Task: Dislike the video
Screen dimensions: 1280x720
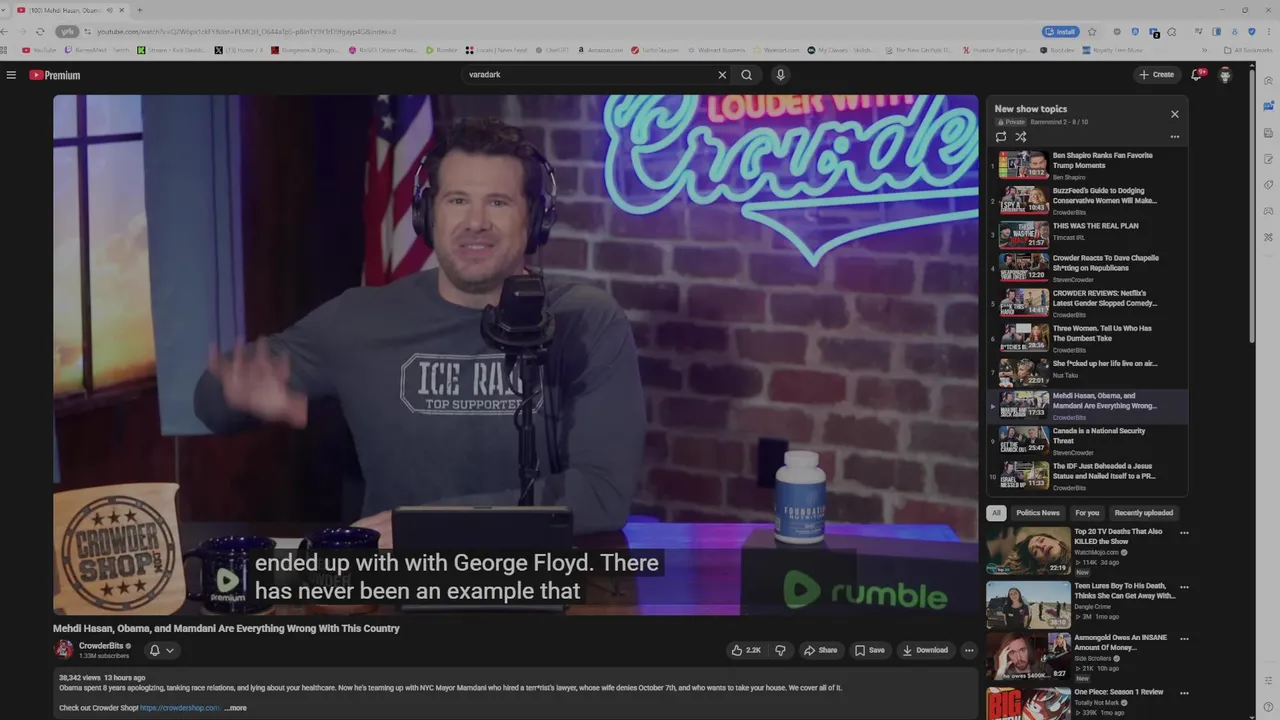Action: click(780, 650)
